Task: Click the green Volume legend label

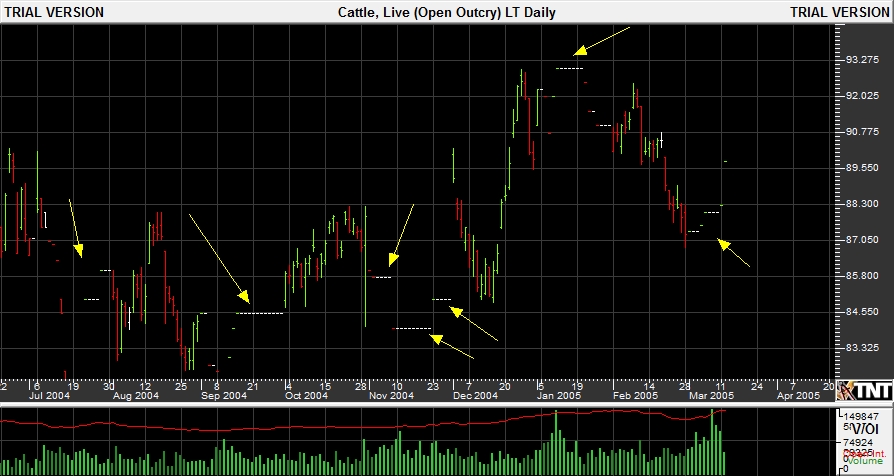Action: [863, 460]
